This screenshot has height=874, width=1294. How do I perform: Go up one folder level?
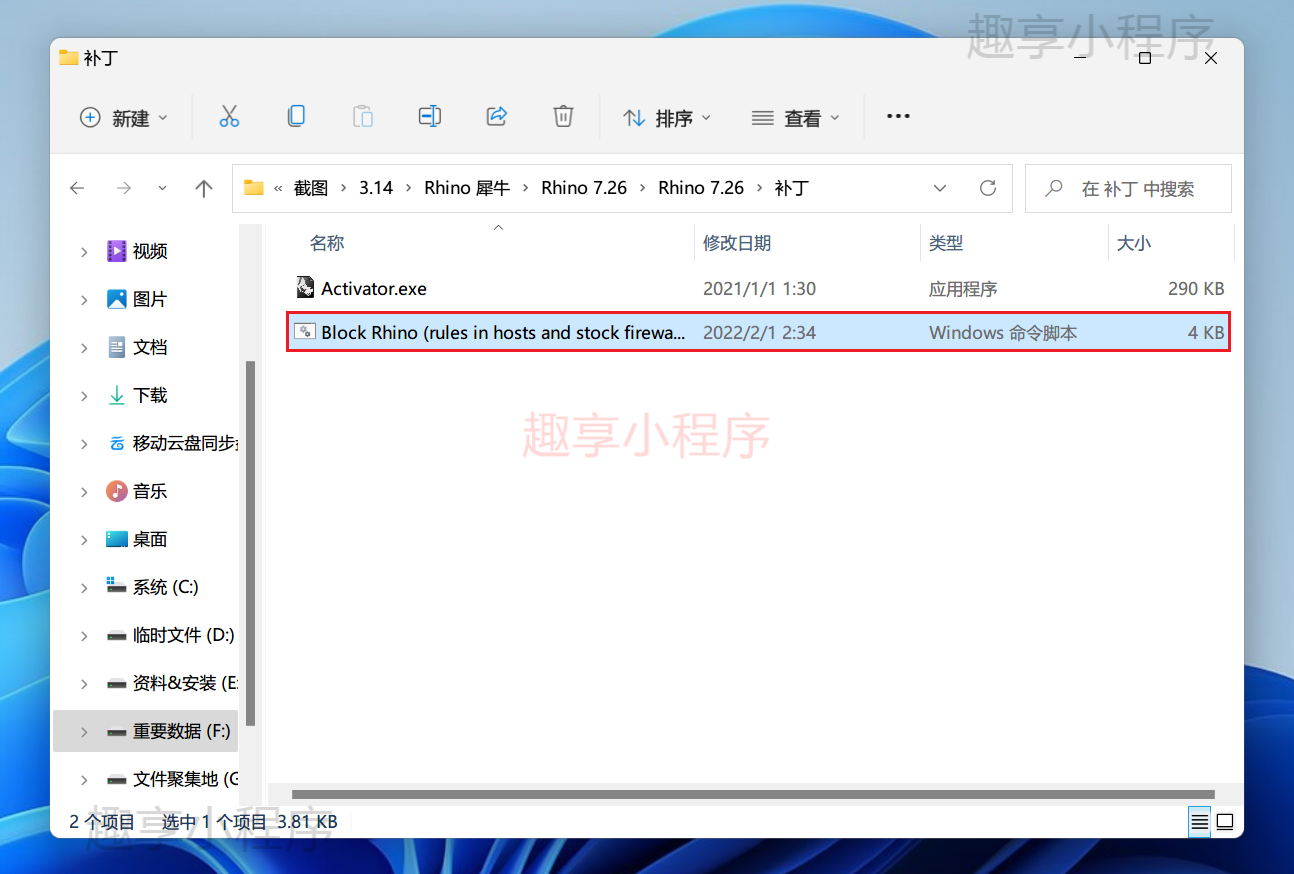[x=204, y=188]
